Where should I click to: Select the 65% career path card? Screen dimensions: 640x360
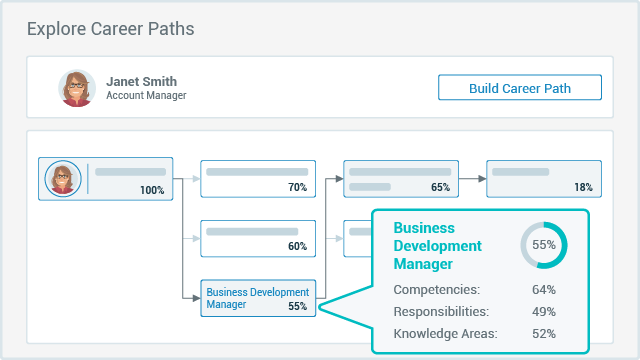click(401, 179)
